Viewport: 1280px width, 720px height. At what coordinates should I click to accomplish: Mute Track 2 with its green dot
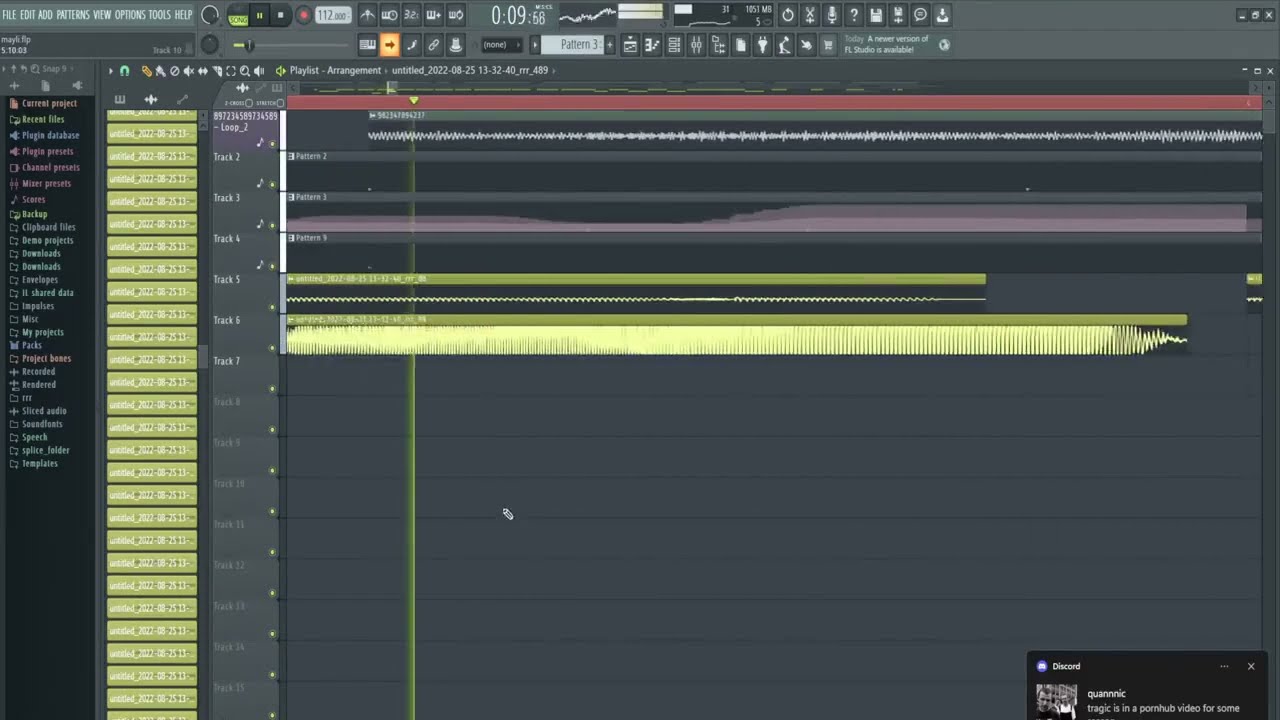[272, 184]
